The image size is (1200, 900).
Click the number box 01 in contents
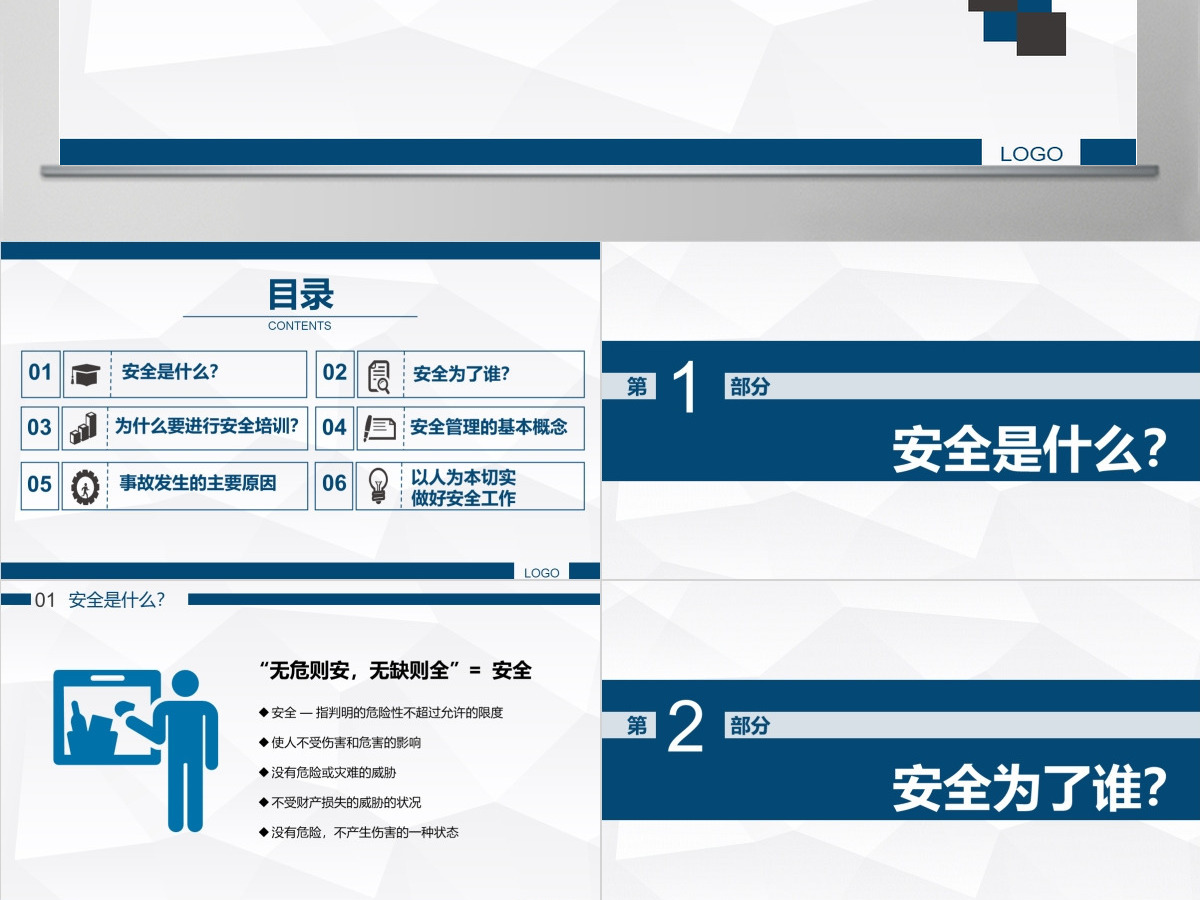pyautogui.click(x=40, y=374)
